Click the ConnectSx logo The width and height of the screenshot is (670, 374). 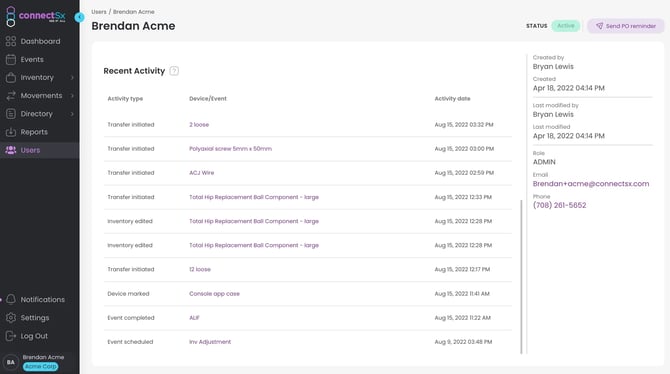point(35,16)
